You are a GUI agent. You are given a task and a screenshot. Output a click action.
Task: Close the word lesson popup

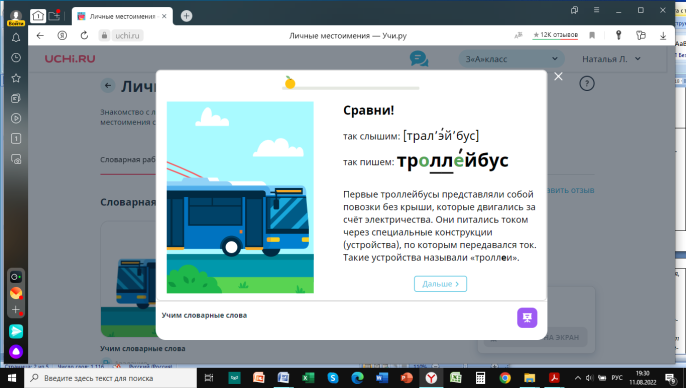coord(558,77)
